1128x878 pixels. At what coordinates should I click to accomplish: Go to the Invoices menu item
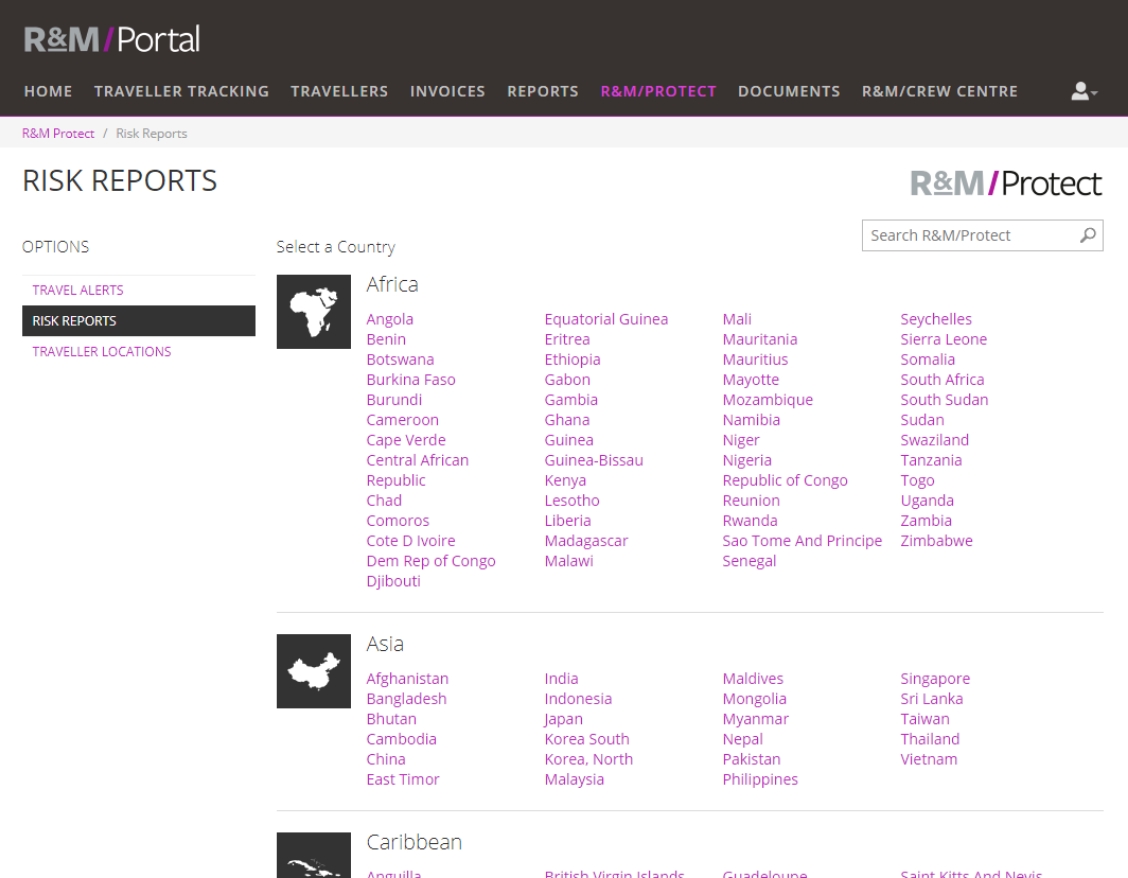(x=447, y=91)
